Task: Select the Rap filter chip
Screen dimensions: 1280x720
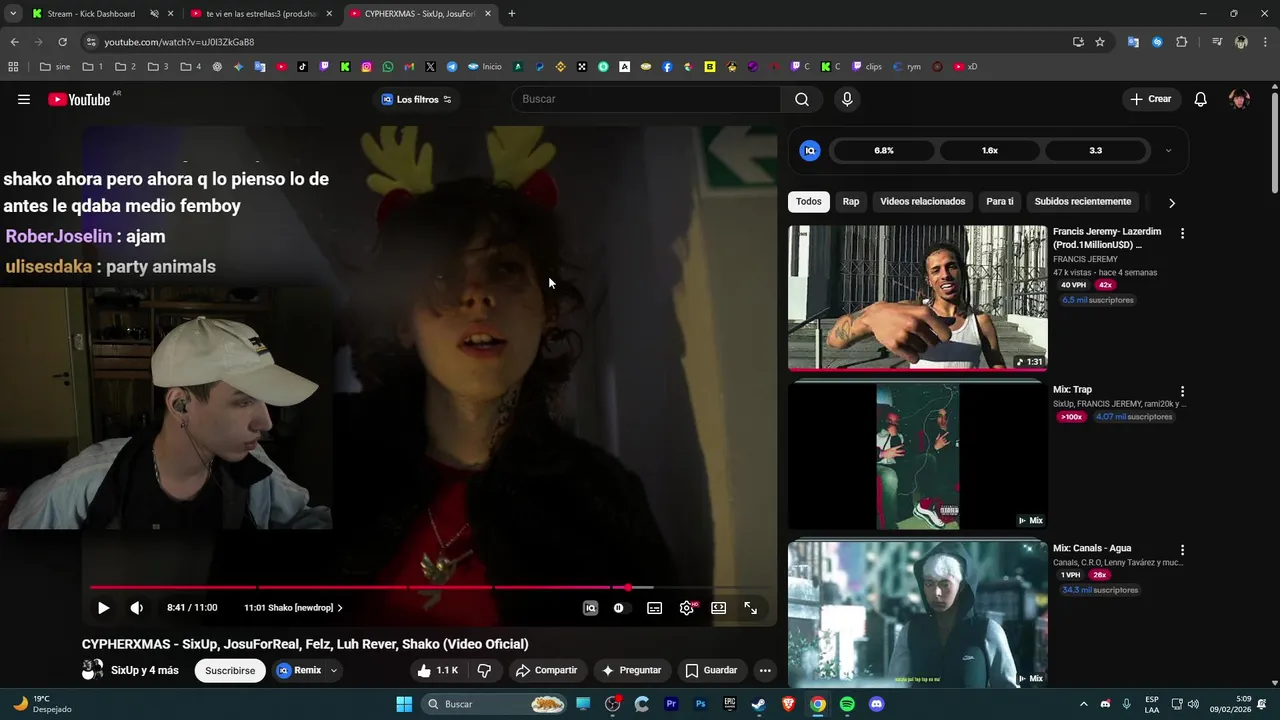Action: [851, 202]
